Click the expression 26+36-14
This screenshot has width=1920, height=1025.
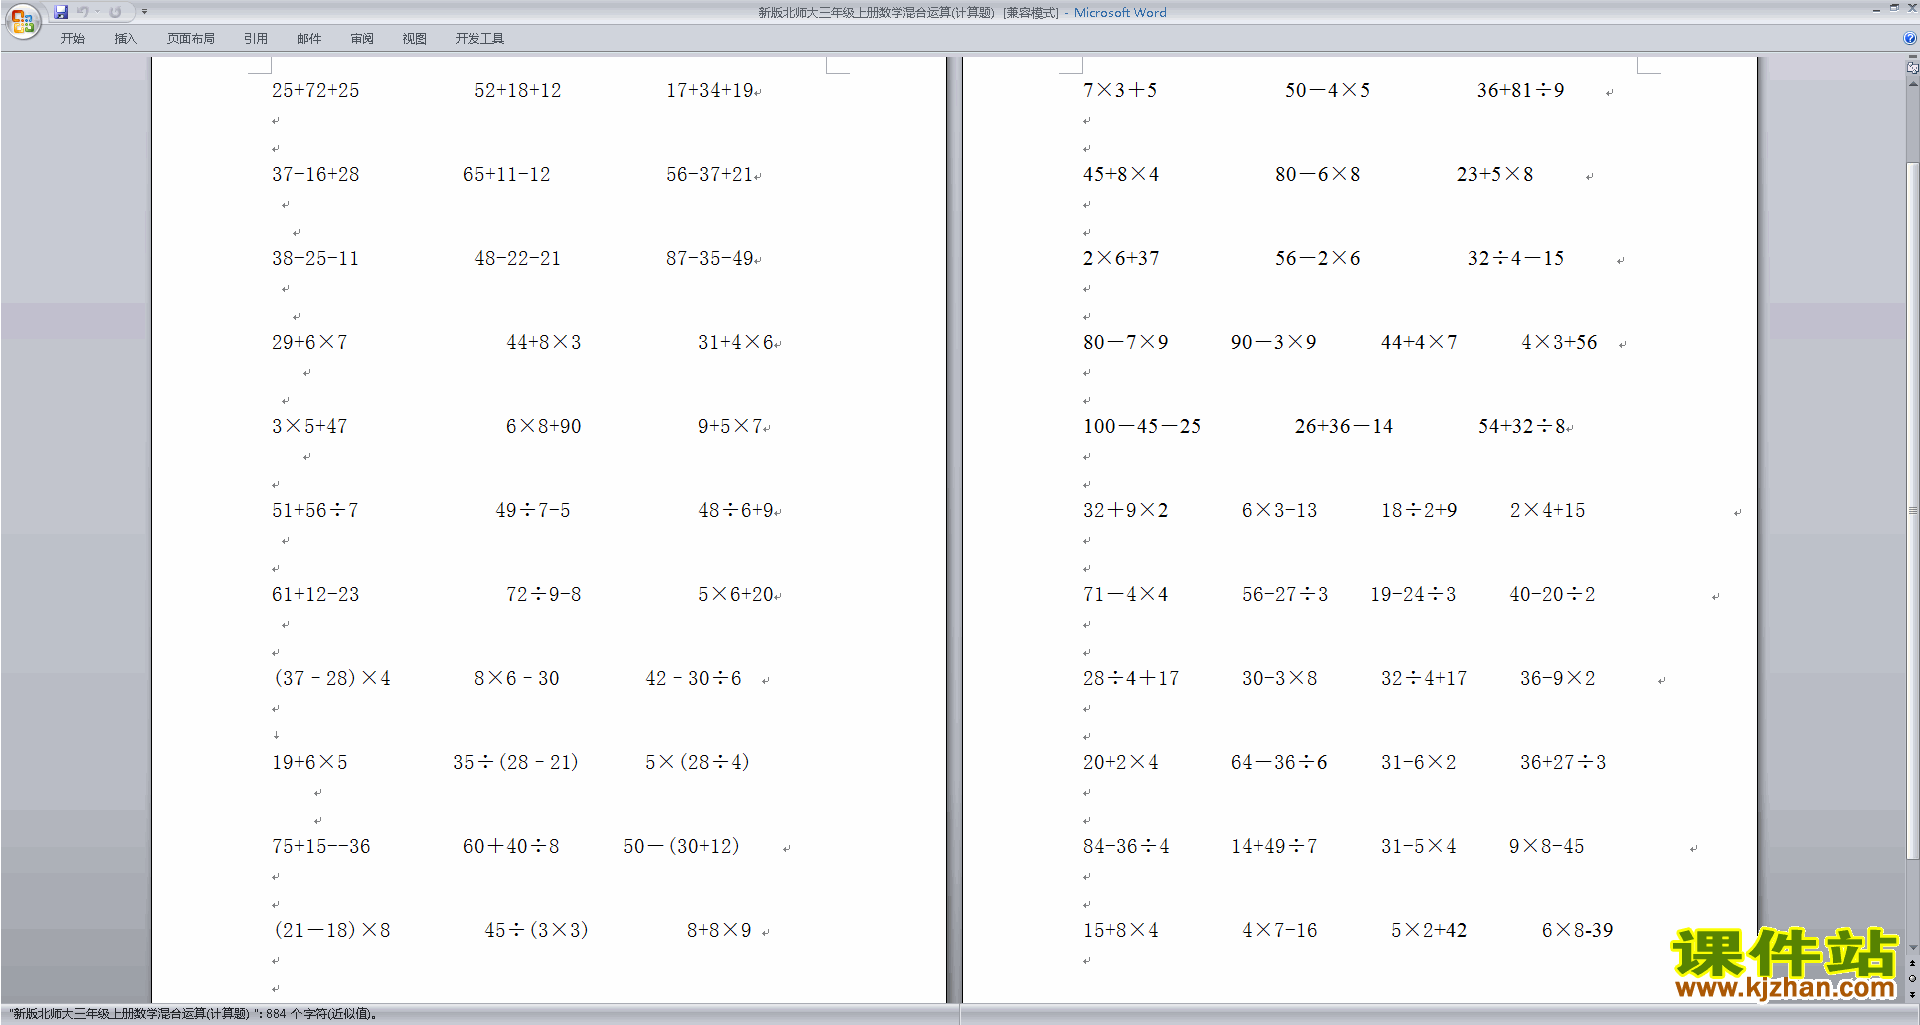click(x=1343, y=426)
